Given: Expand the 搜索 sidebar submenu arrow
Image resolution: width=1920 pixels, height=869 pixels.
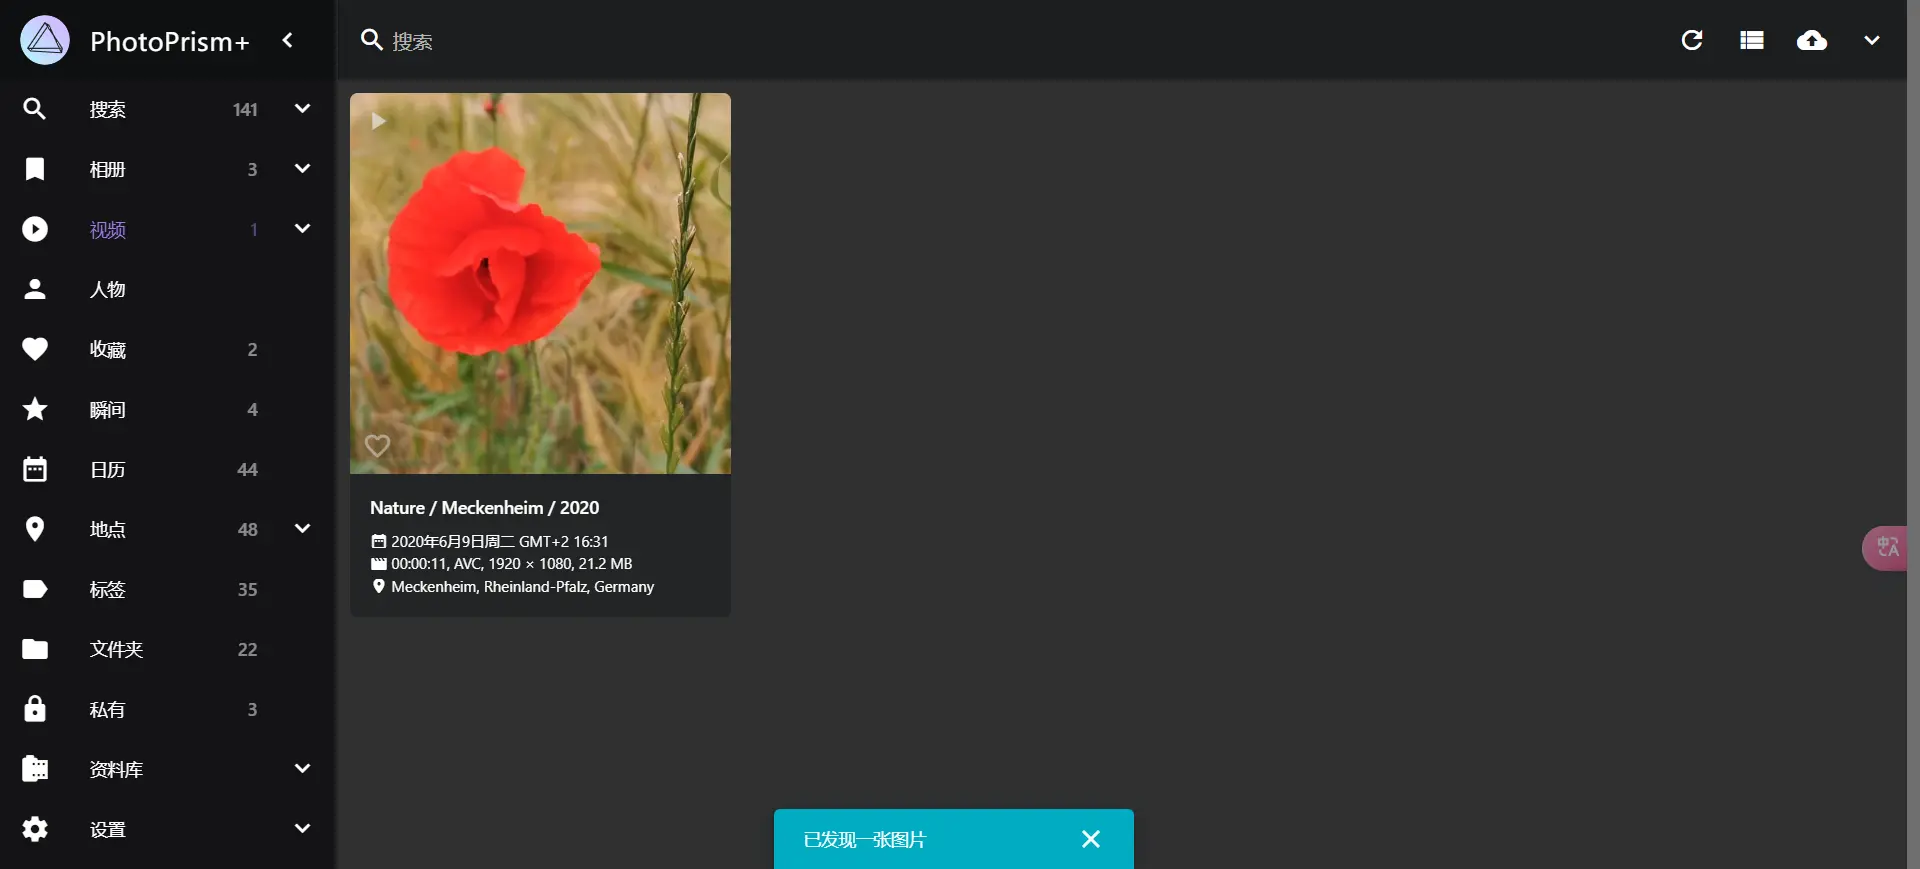Looking at the screenshot, I should (302, 108).
